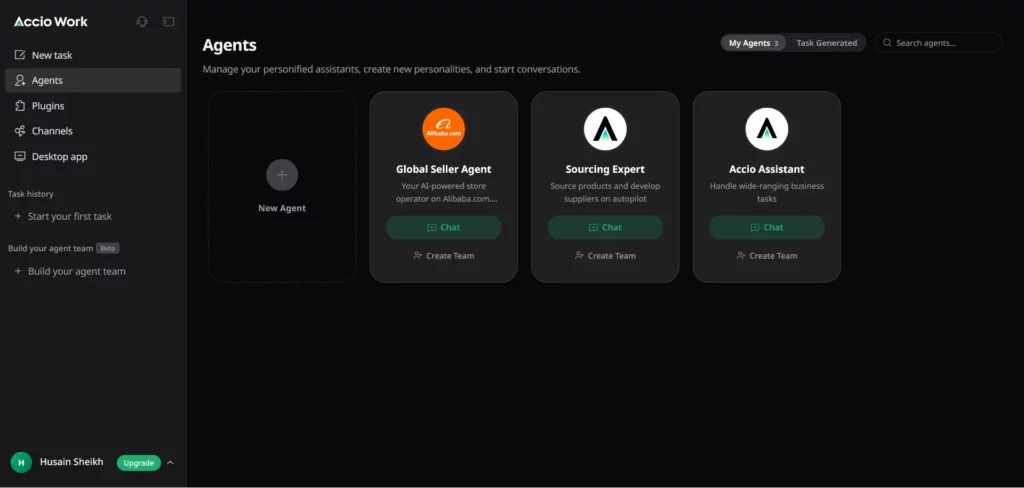Image resolution: width=1024 pixels, height=488 pixels.
Task: Click the Search agents input field
Action: (938, 43)
